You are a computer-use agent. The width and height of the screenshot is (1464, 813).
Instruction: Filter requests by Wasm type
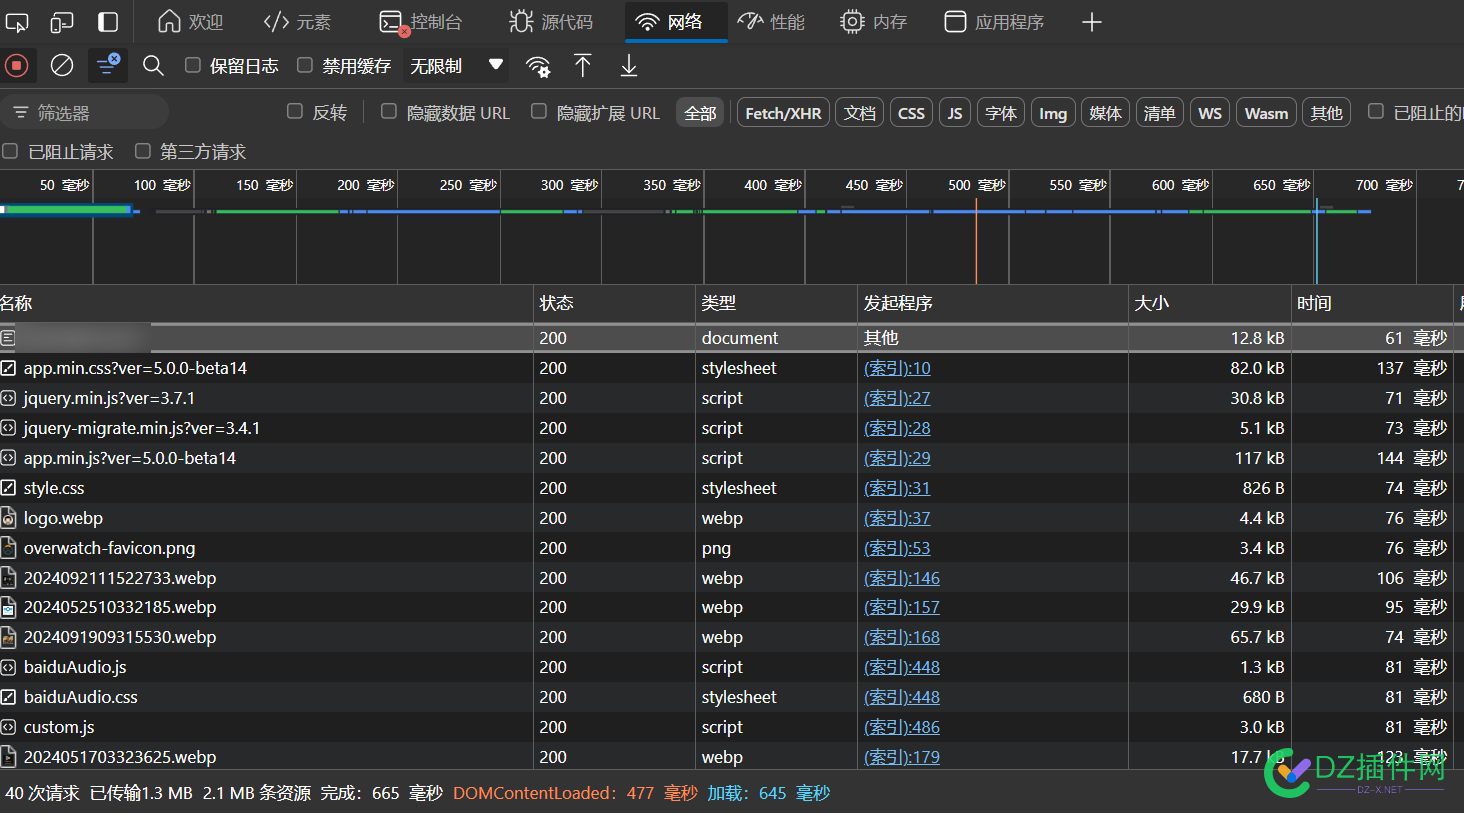[1266, 113]
